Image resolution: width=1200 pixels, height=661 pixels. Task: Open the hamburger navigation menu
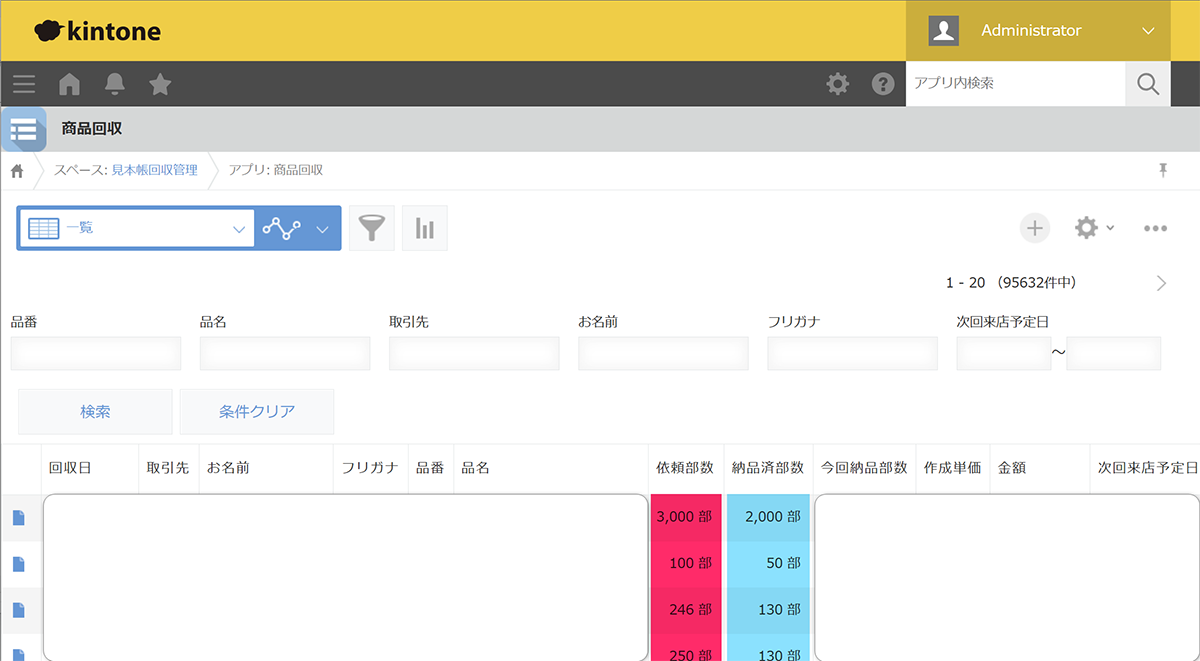24,84
